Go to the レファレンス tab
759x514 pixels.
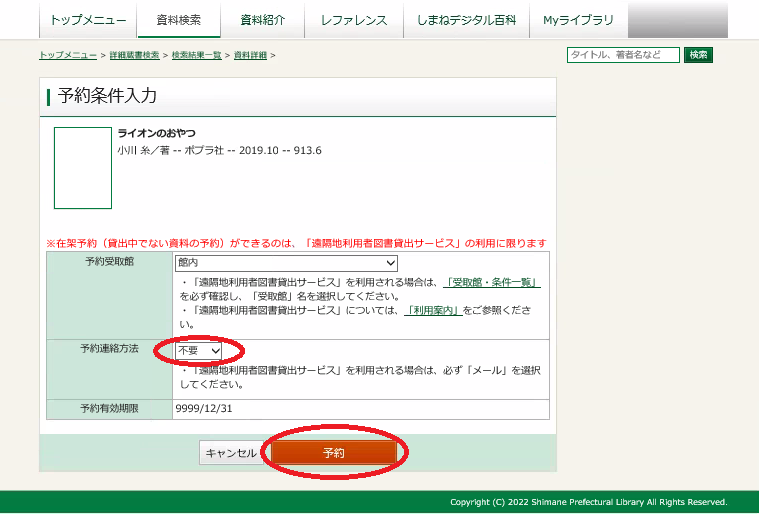pyautogui.click(x=354, y=20)
